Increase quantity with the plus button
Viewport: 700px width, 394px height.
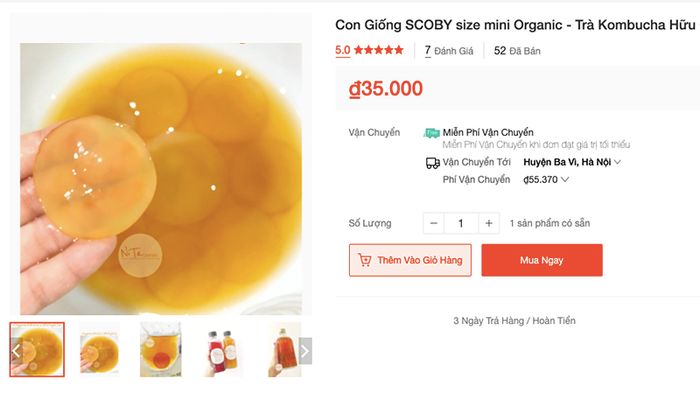(489, 223)
